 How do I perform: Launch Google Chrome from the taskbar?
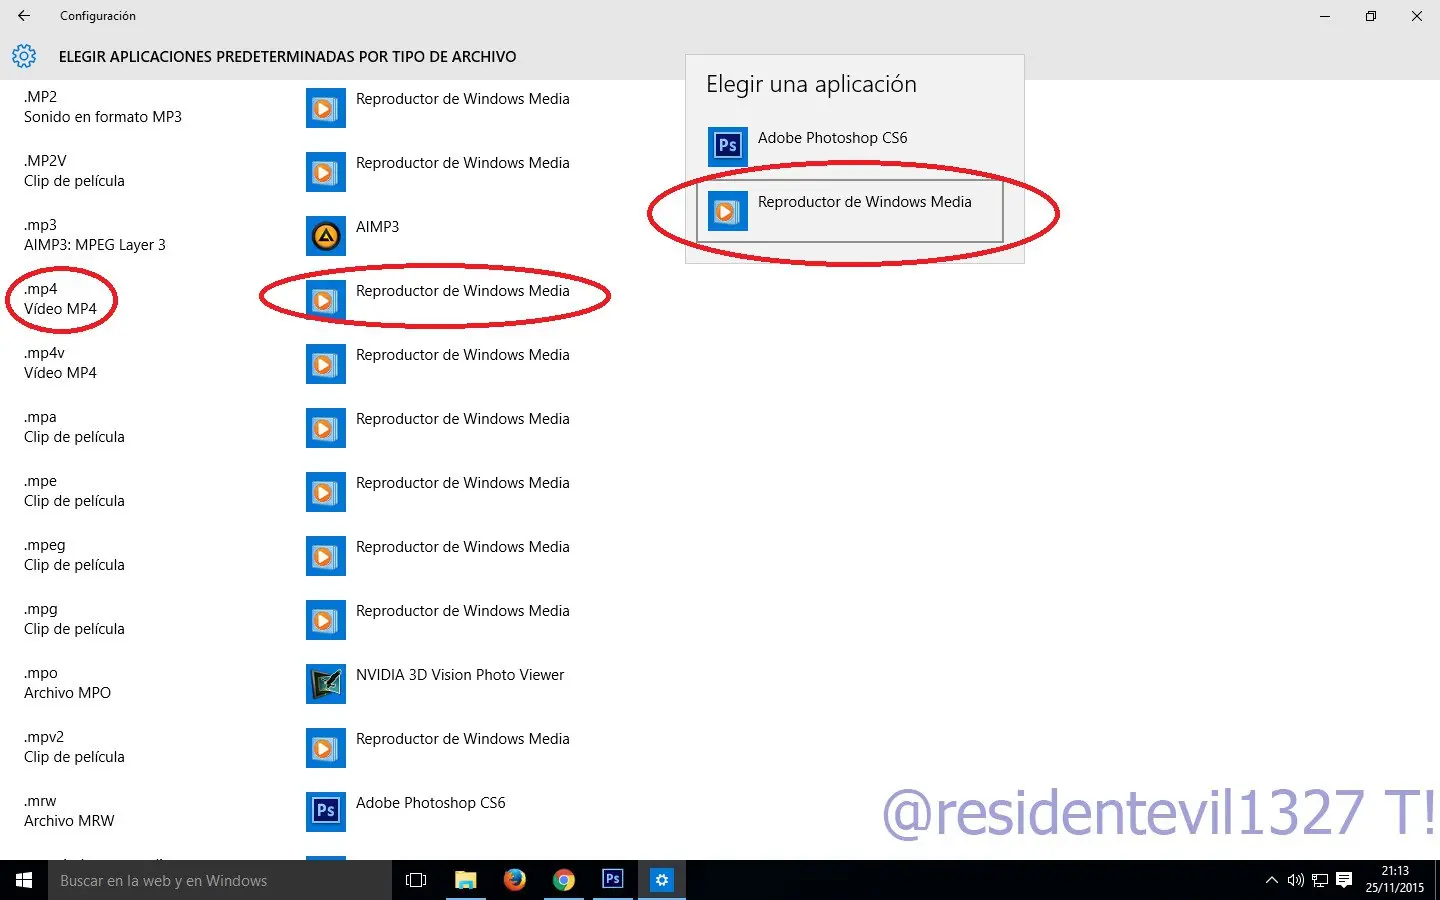563,880
